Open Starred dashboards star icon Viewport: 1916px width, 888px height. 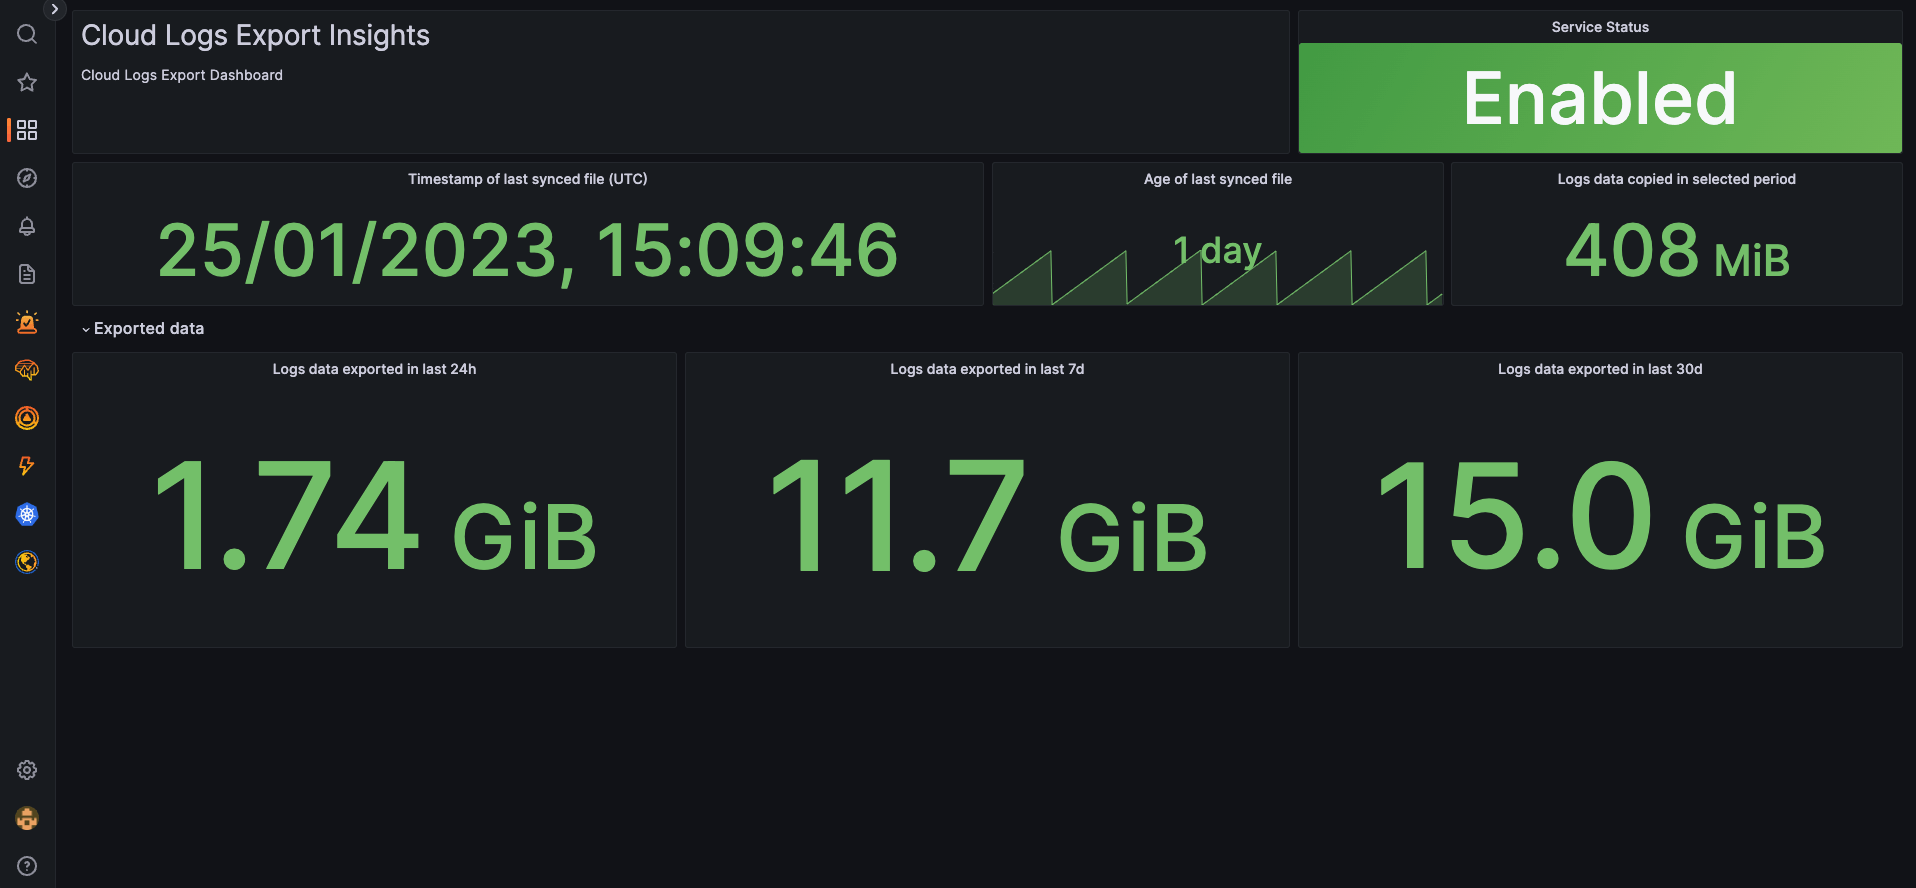coord(27,82)
